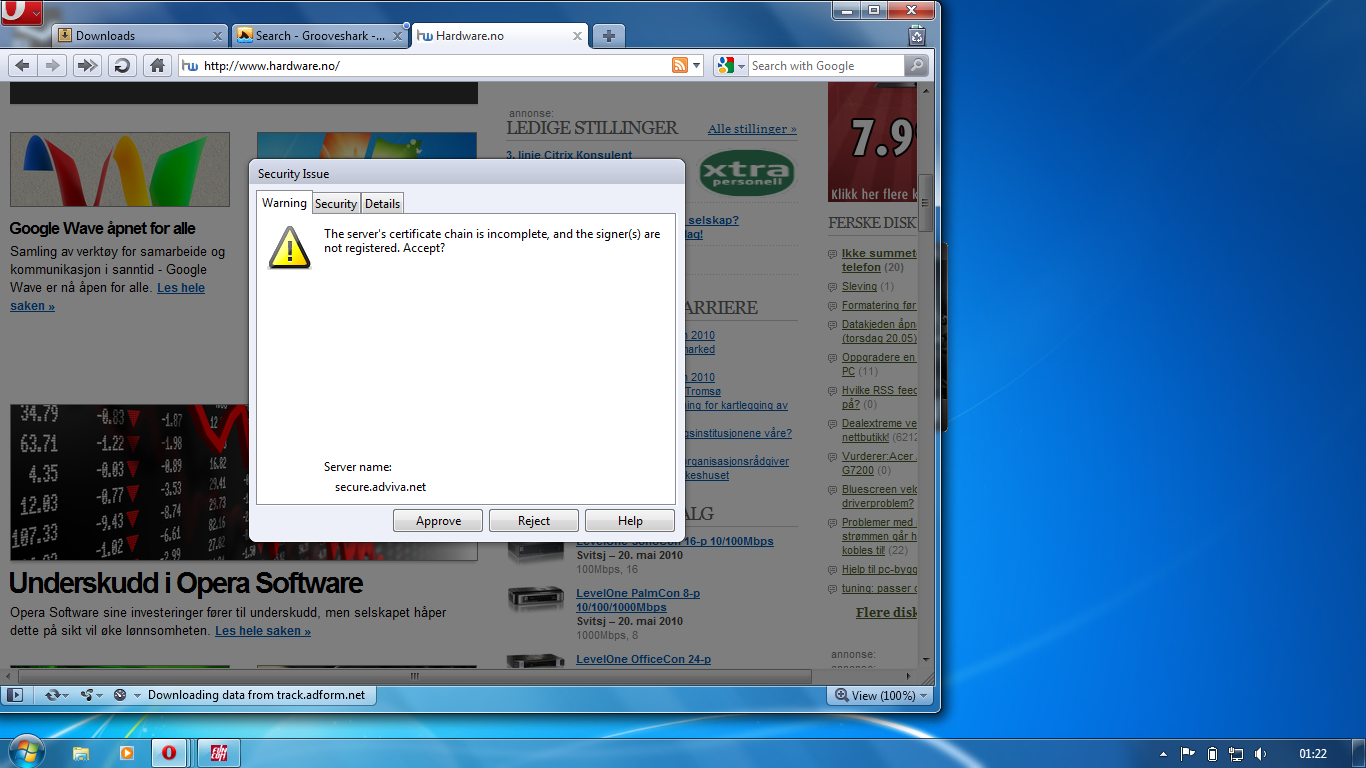Click the Action Center flag tray icon
1366x768 pixels.
coord(1188,754)
